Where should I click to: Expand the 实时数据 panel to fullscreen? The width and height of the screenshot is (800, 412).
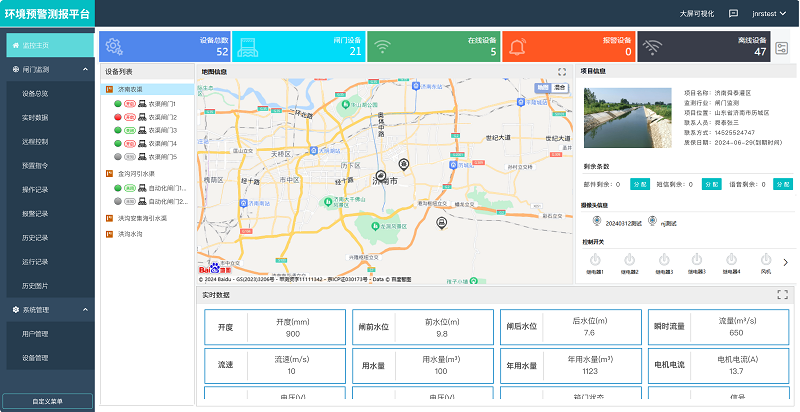[783, 295]
